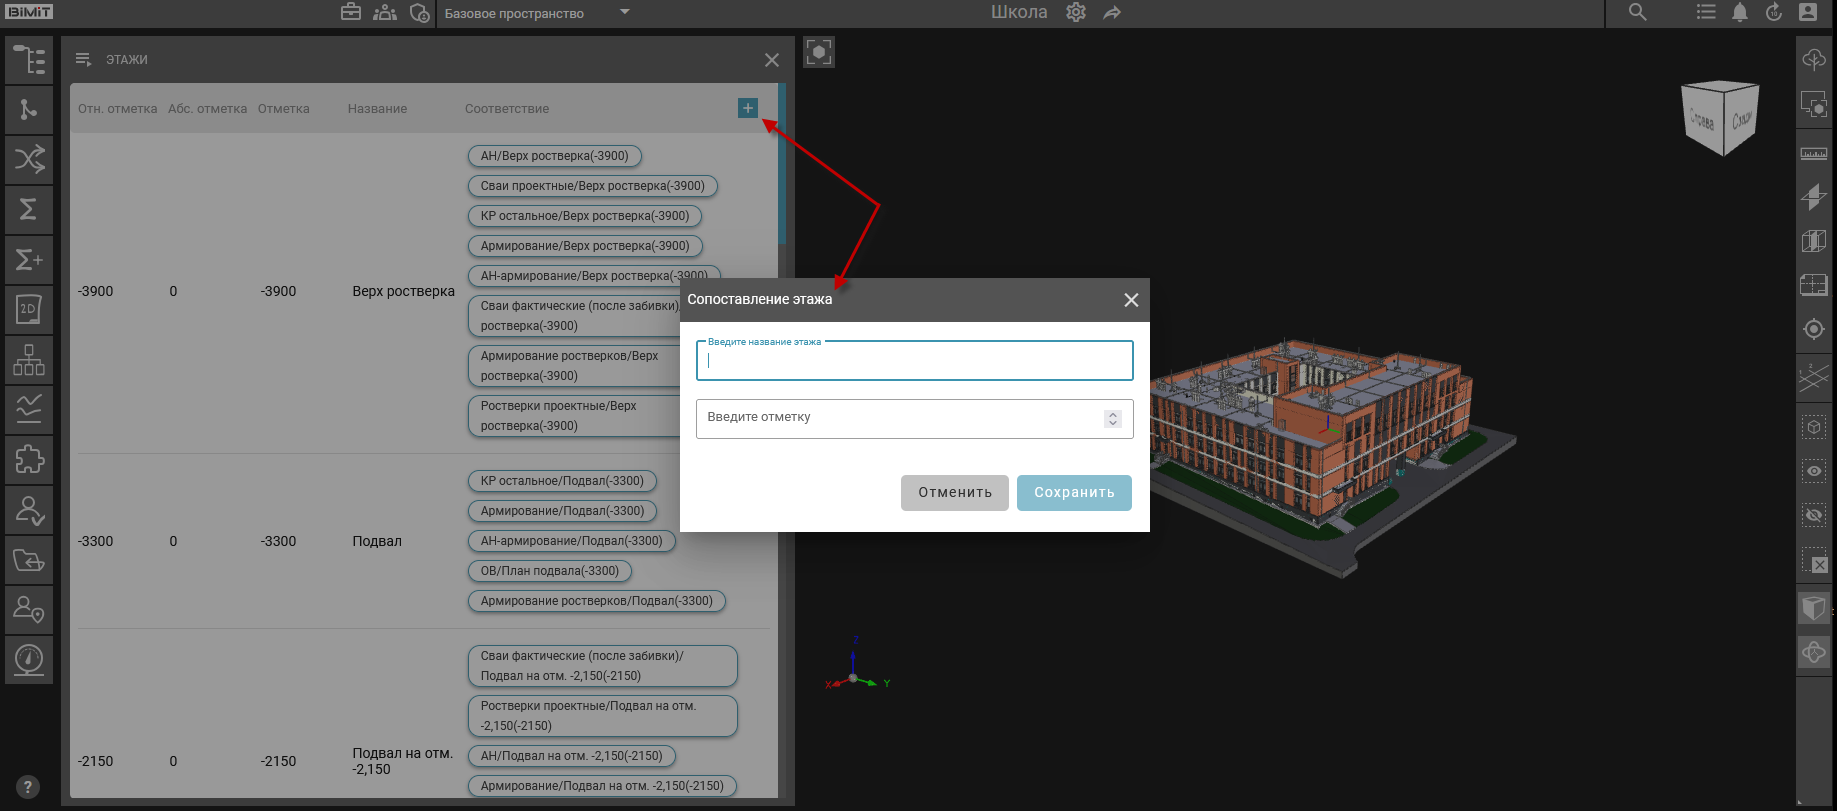Show hidden elements with eye icon
1837x811 pixels.
pyautogui.click(x=1813, y=471)
